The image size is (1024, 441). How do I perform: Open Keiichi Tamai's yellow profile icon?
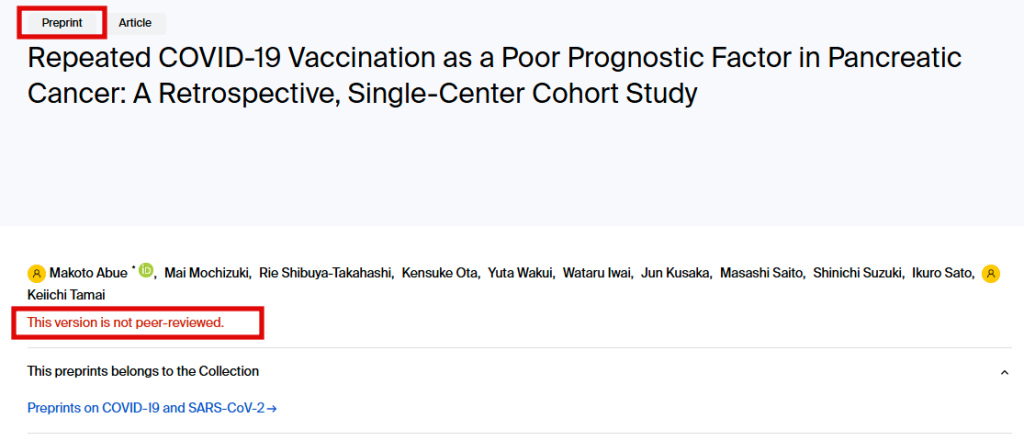click(991, 273)
